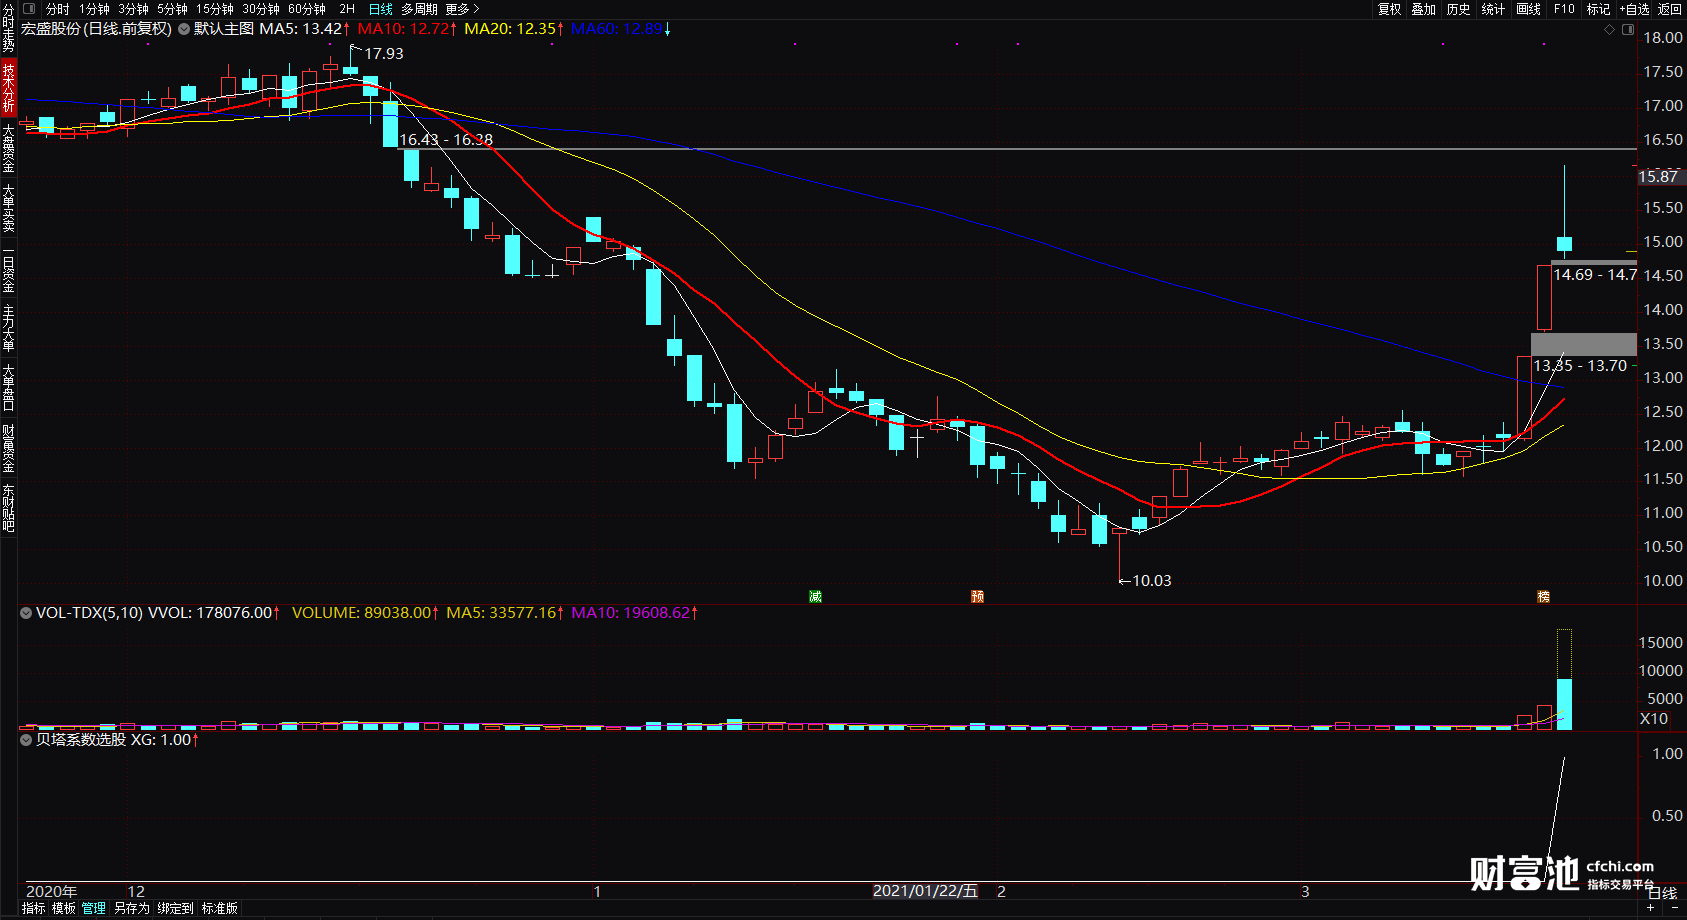Open the 历史 history button
This screenshot has width=1687, height=920.
click(x=1458, y=9)
